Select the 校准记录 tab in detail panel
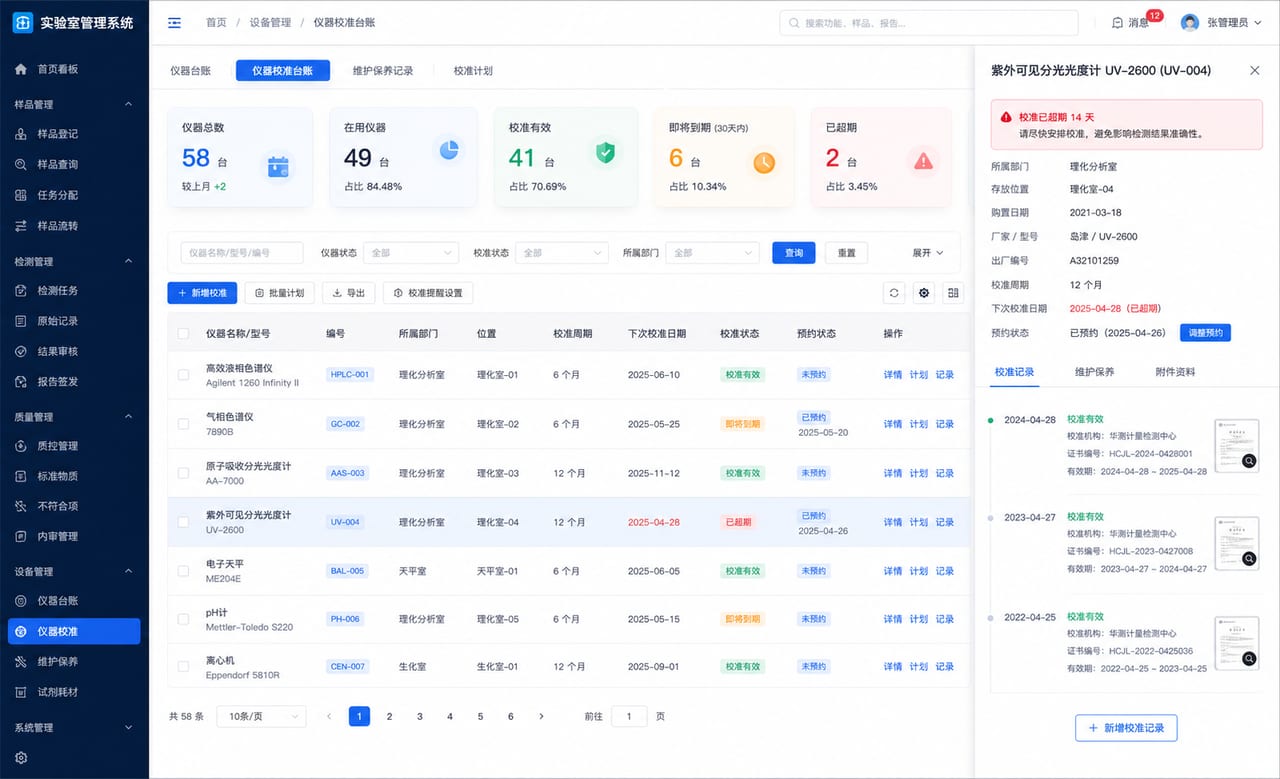The width and height of the screenshot is (1280, 779). click(1014, 372)
